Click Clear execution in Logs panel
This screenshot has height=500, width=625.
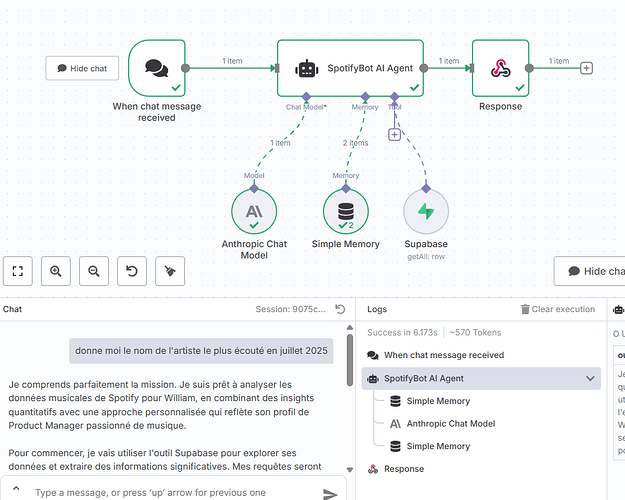coord(558,309)
